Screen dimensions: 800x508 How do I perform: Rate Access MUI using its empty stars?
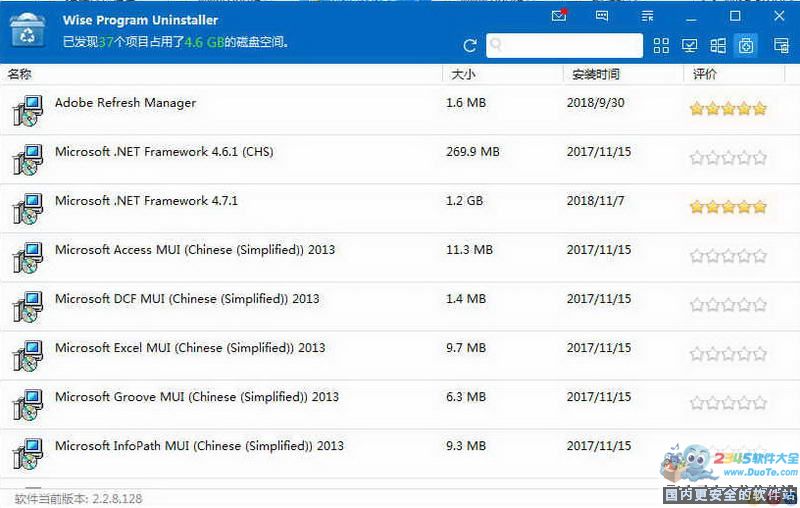(728, 255)
